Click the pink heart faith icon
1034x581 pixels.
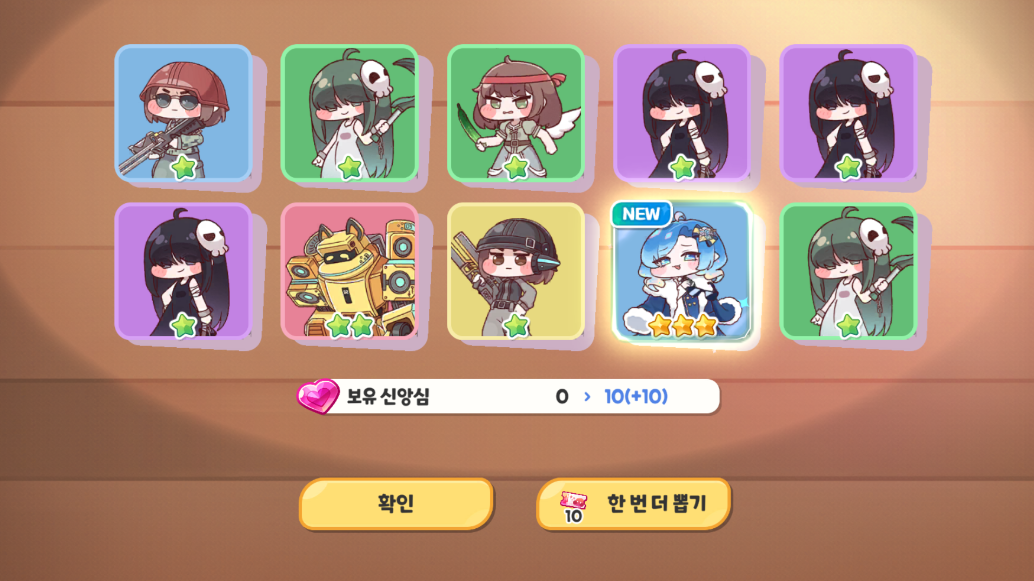coord(318,396)
